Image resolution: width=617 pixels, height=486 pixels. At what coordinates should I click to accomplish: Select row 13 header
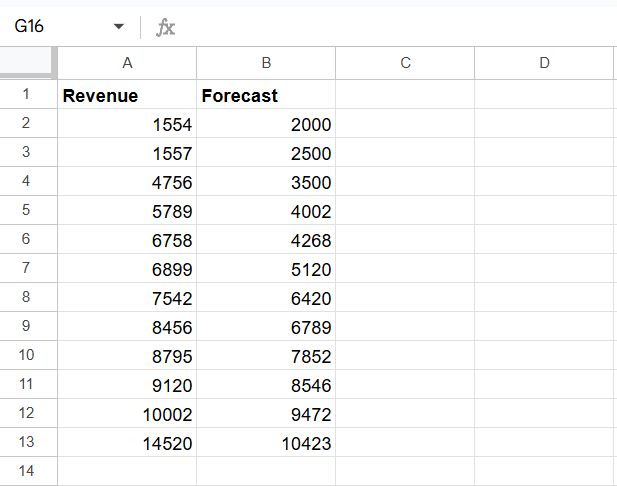(26, 442)
